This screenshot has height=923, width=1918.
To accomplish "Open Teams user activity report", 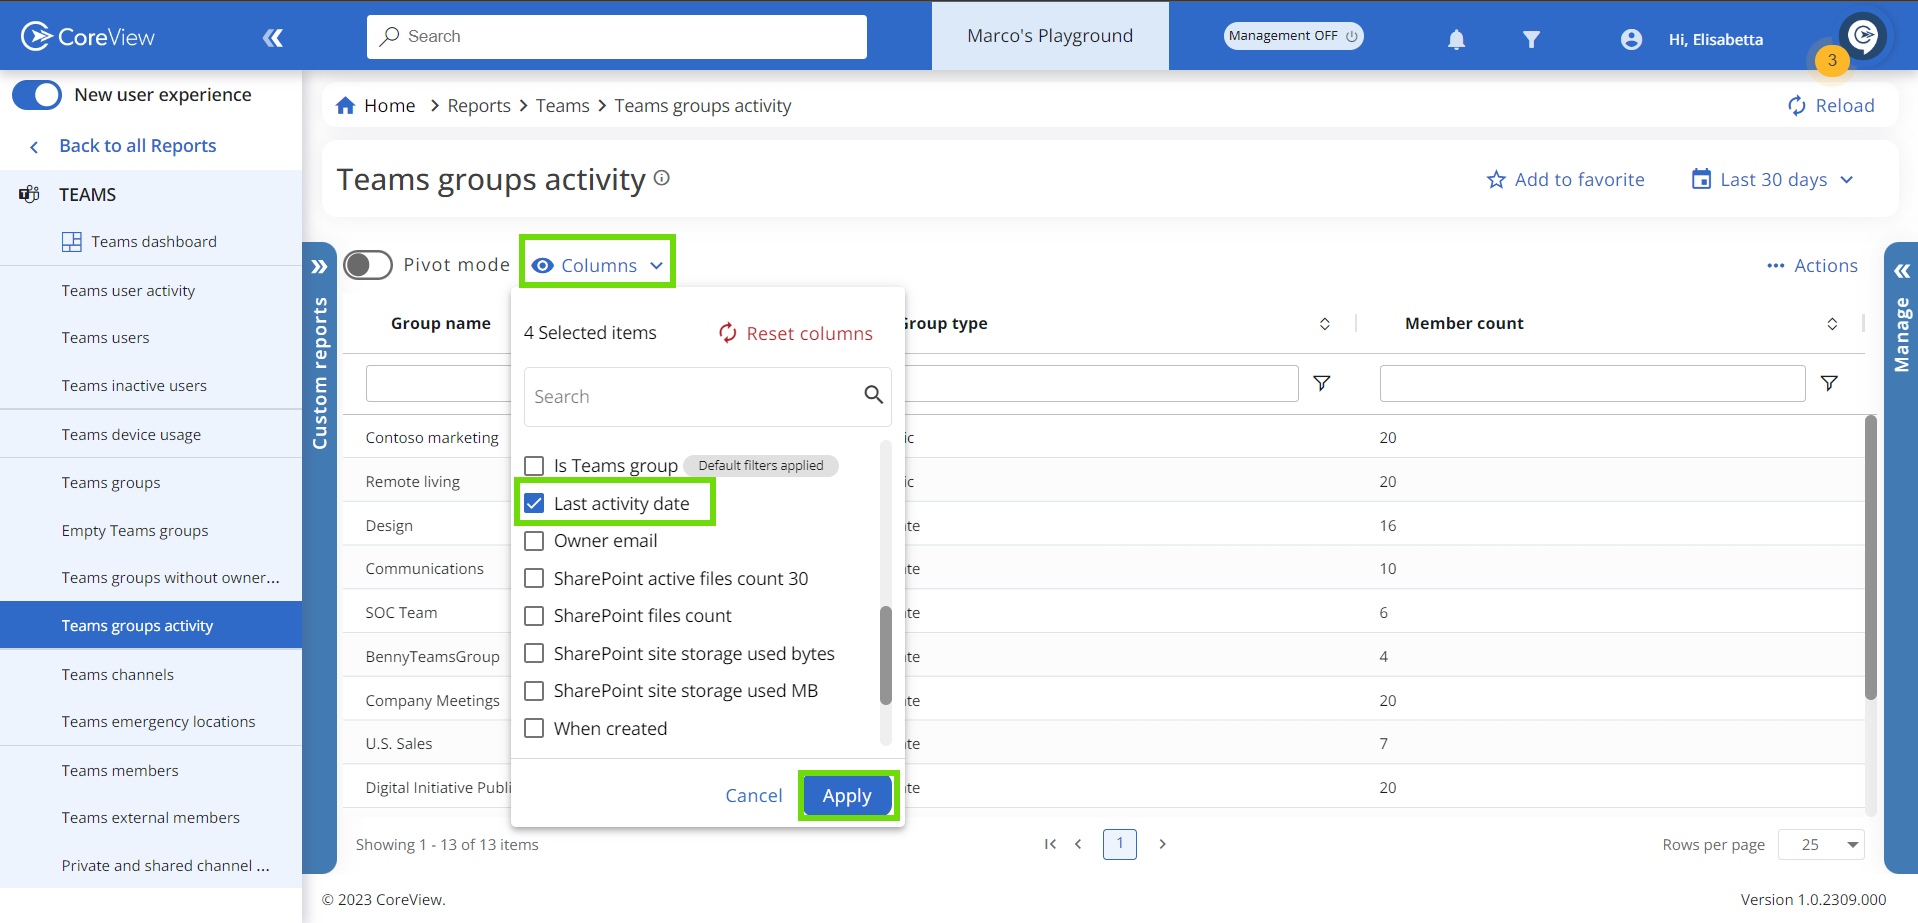I will click(x=128, y=291).
